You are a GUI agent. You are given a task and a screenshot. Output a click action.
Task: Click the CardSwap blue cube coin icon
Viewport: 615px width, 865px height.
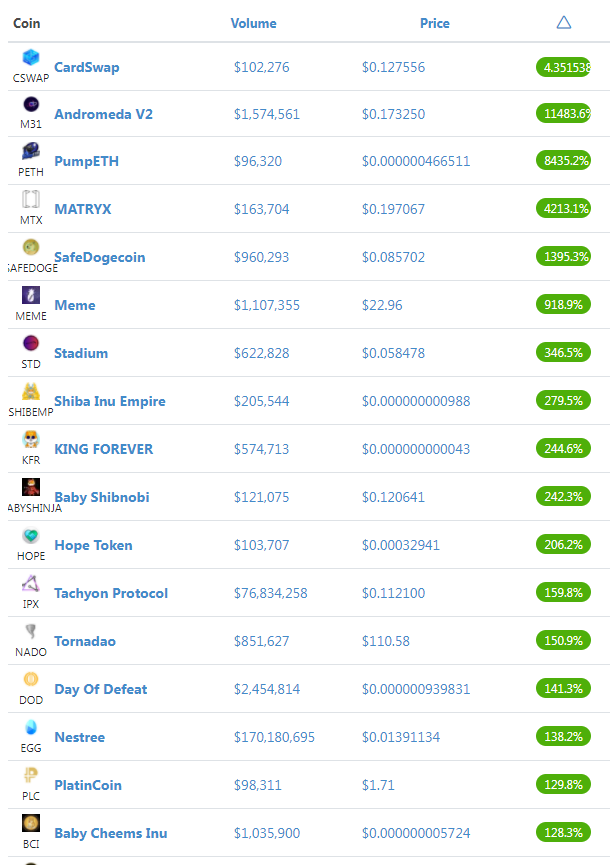pos(31,57)
